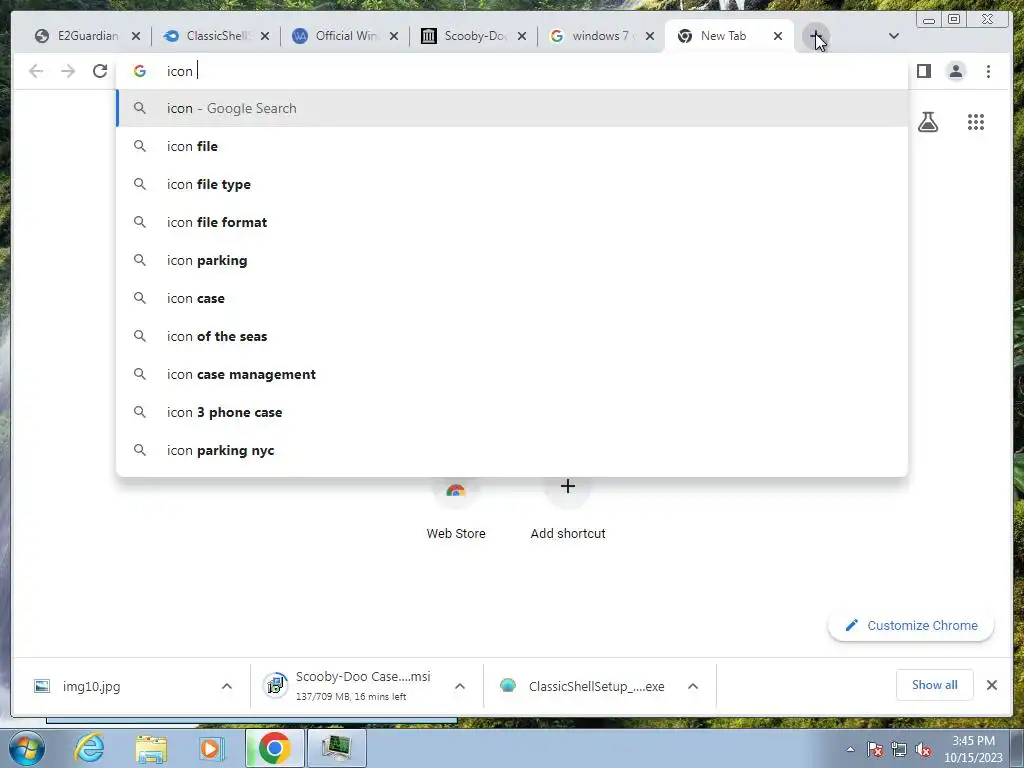Choose the 'icon parking' suggestion
The image size is (1024, 768).
click(511, 260)
